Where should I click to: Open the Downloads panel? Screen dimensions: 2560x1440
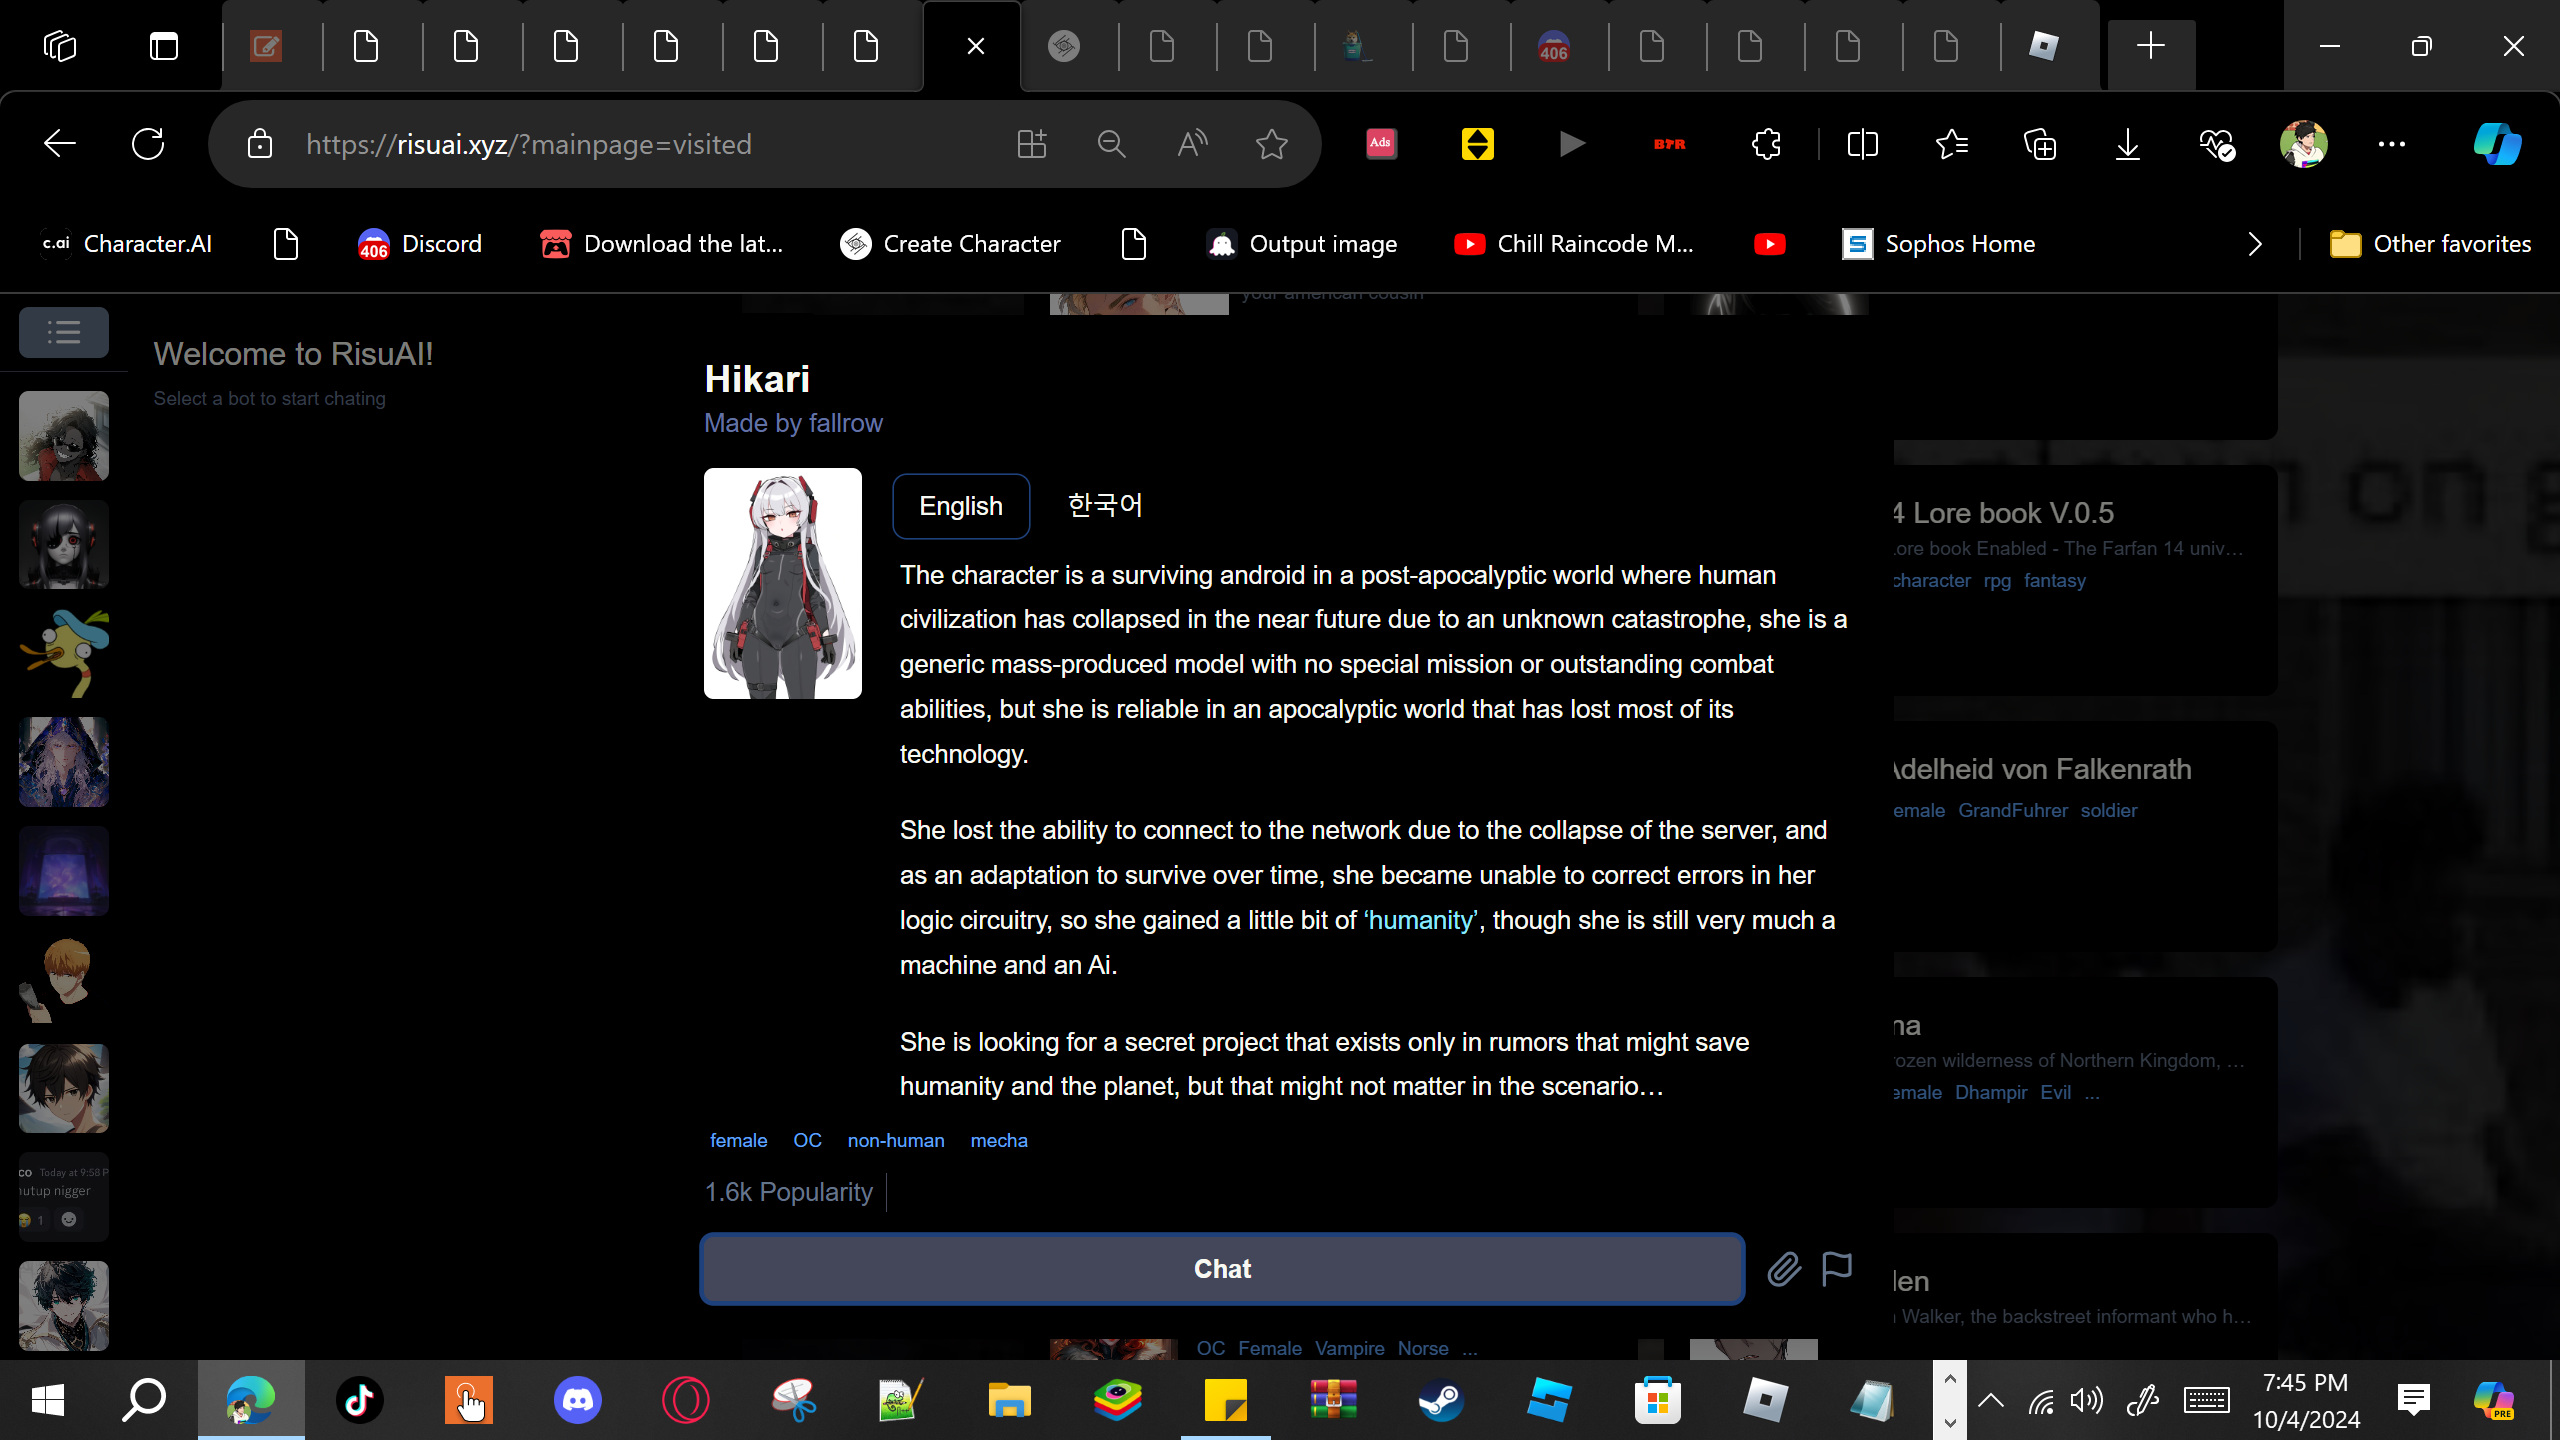(x=2128, y=144)
